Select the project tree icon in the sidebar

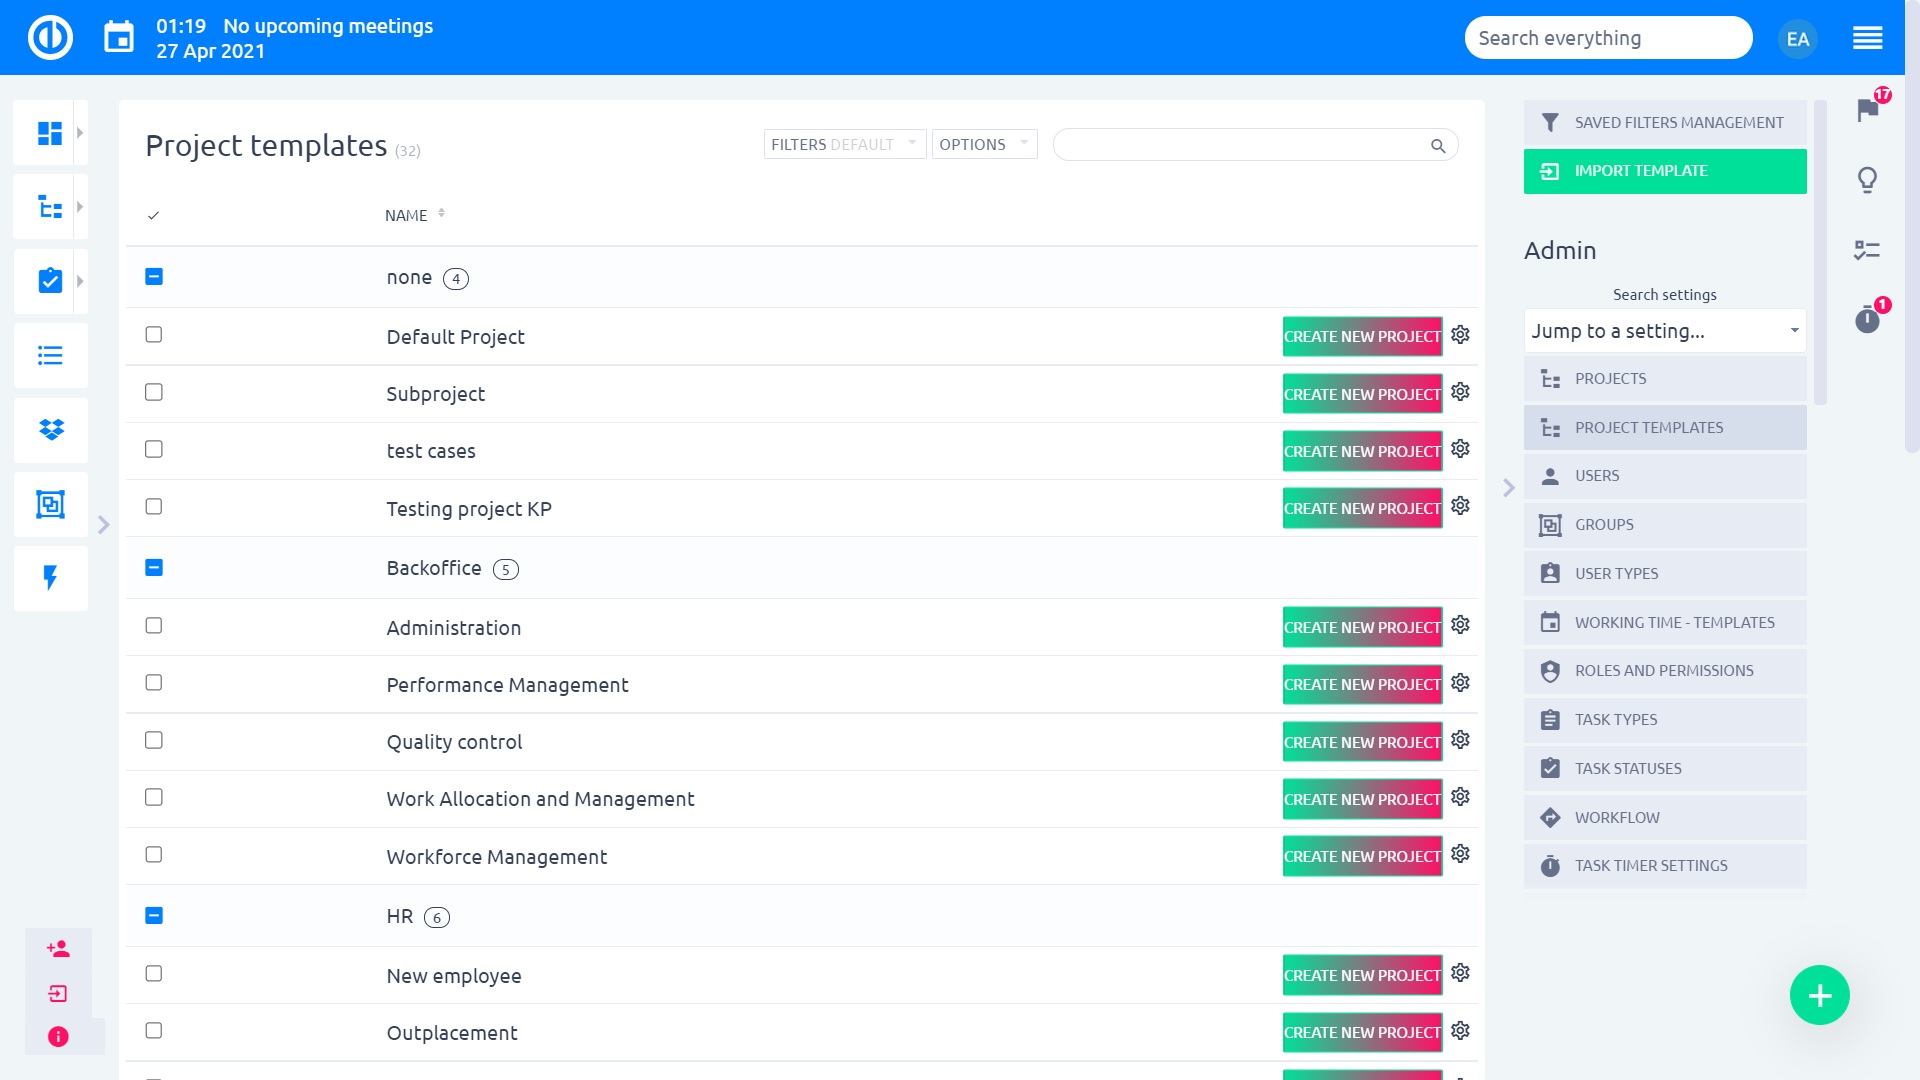50,206
